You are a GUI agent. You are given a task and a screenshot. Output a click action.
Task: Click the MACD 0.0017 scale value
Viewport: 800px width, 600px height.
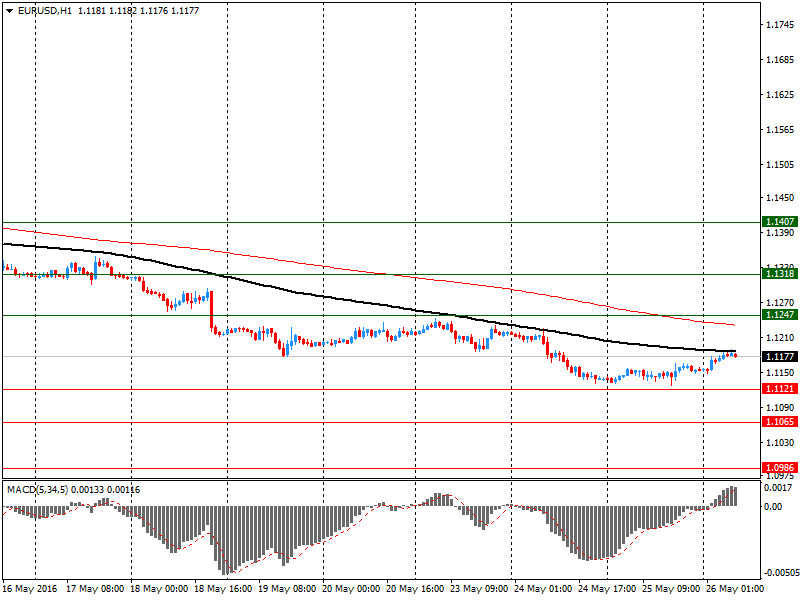click(778, 488)
